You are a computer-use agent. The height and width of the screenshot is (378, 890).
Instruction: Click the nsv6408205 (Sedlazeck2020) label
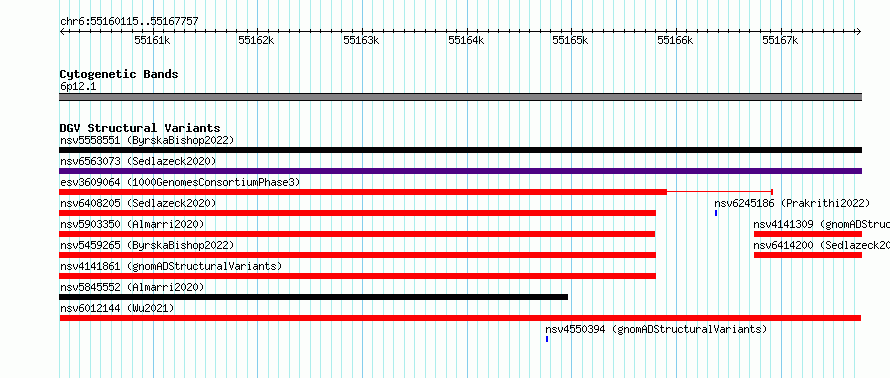138,203
